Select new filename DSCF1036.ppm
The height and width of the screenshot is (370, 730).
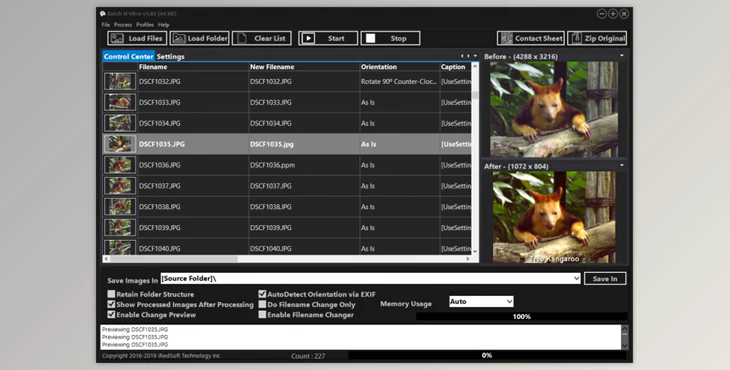pos(272,165)
